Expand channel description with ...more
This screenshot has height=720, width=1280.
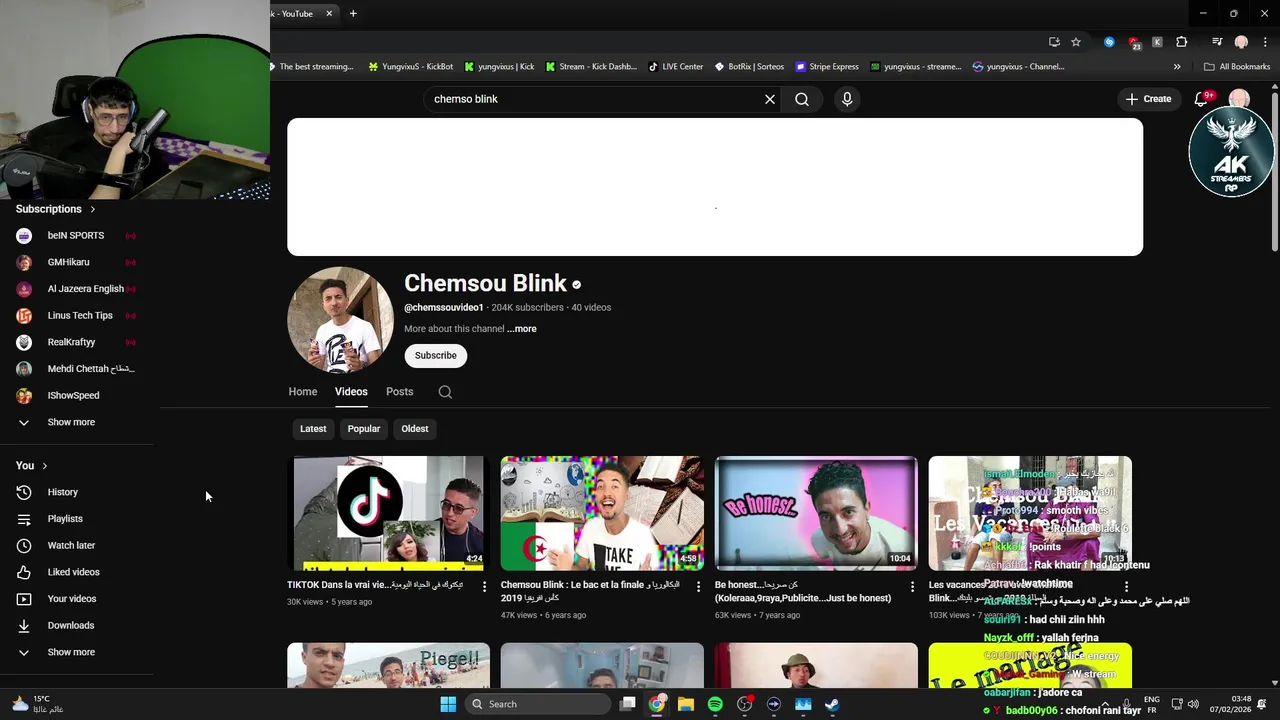coord(522,329)
